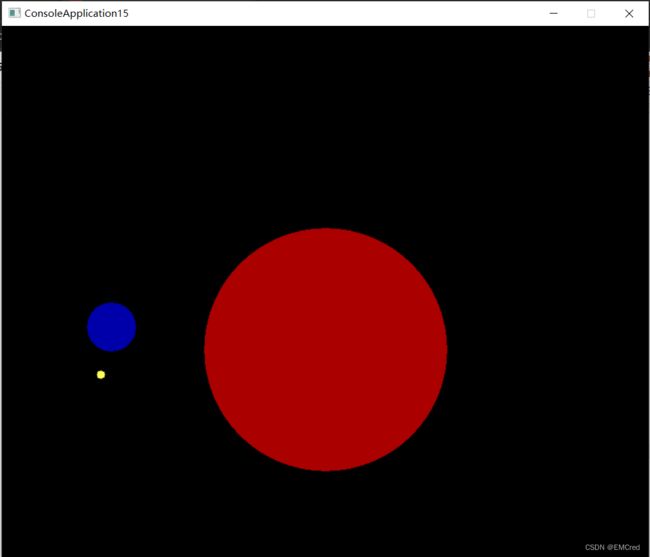Click the disabled maximize button
This screenshot has width=650, height=557.
(x=591, y=13)
